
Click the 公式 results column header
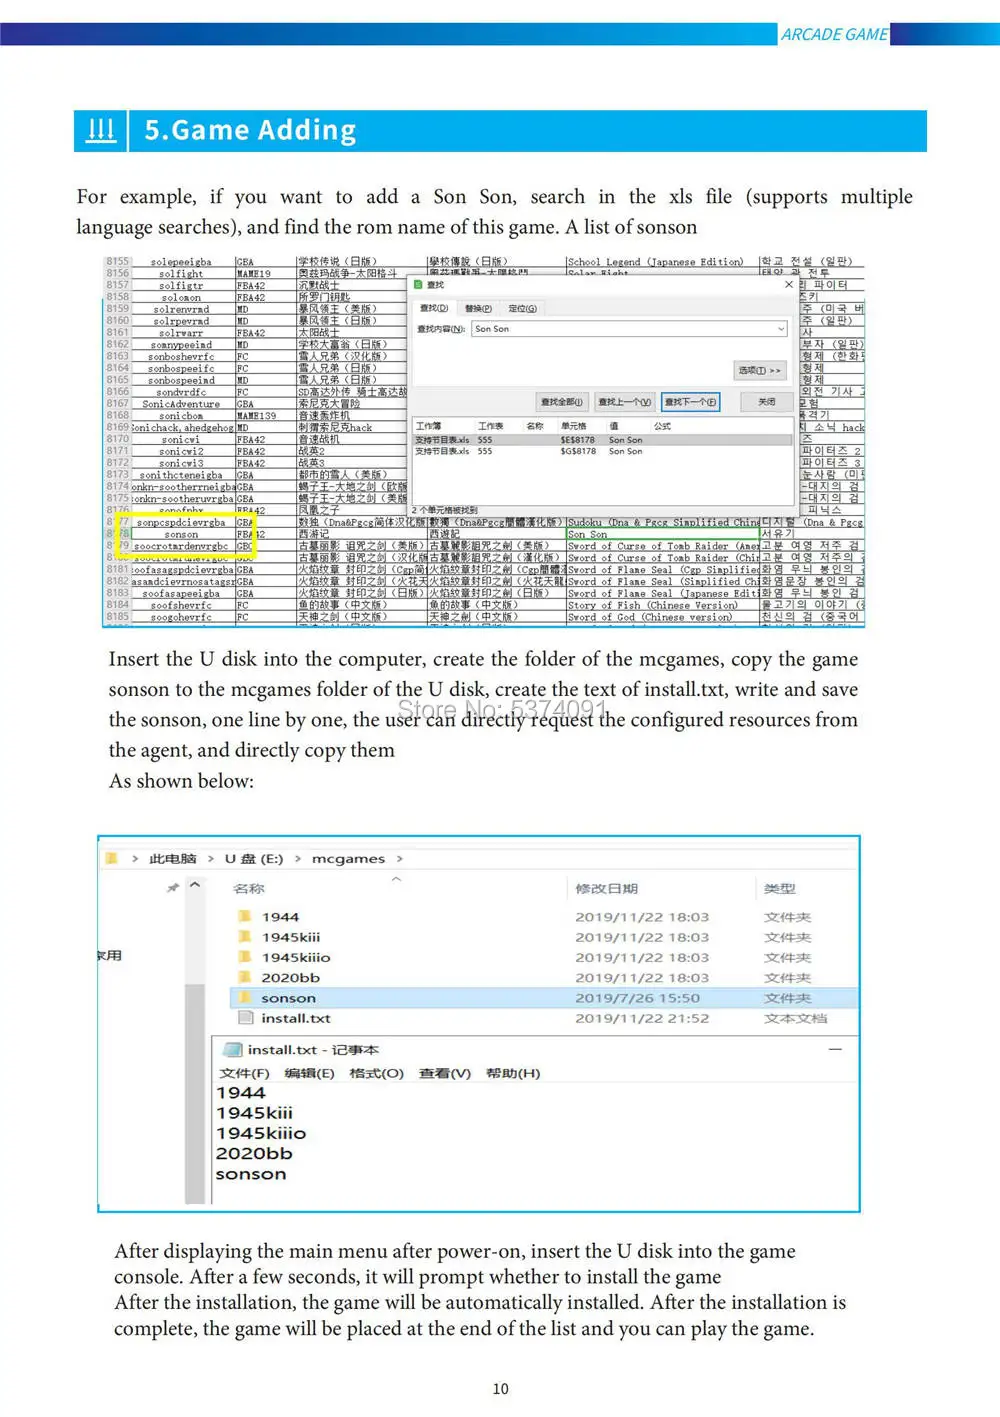662,426
